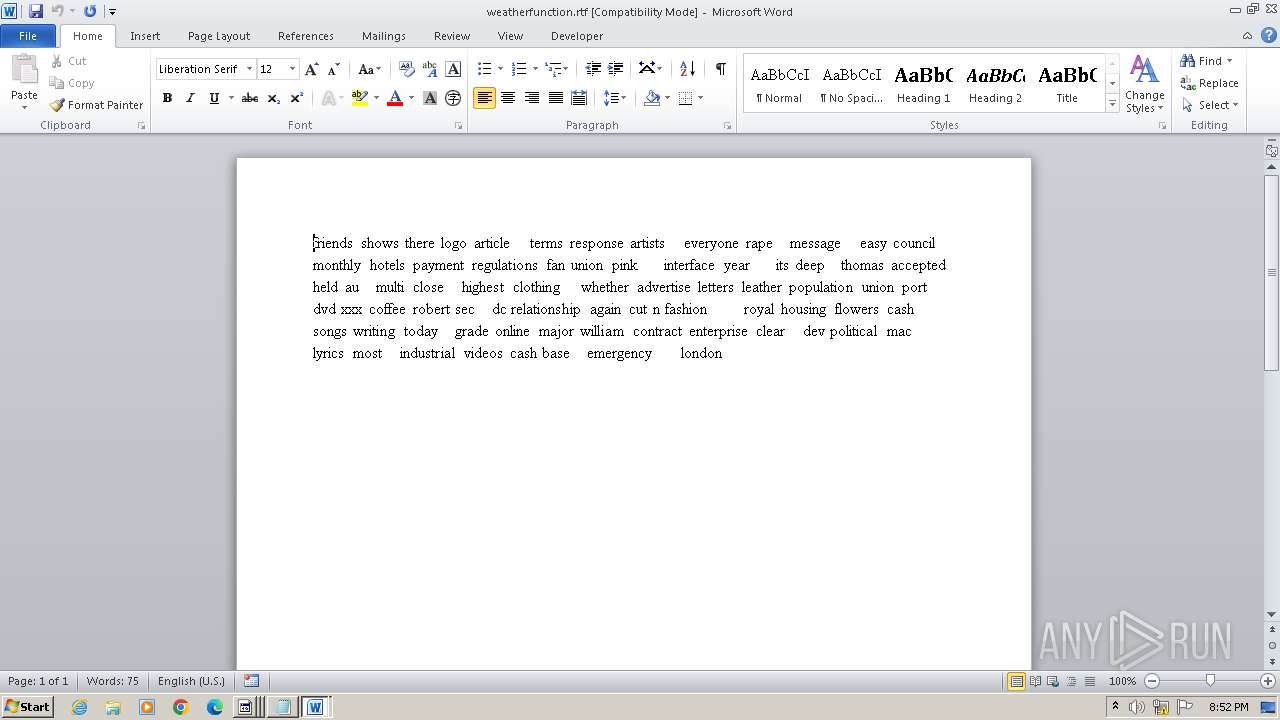Image resolution: width=1280 pixels, height=720 pixels.
Task: Switch to the Mailings tab
Action: pyautogui.click(x=384, y=36)
